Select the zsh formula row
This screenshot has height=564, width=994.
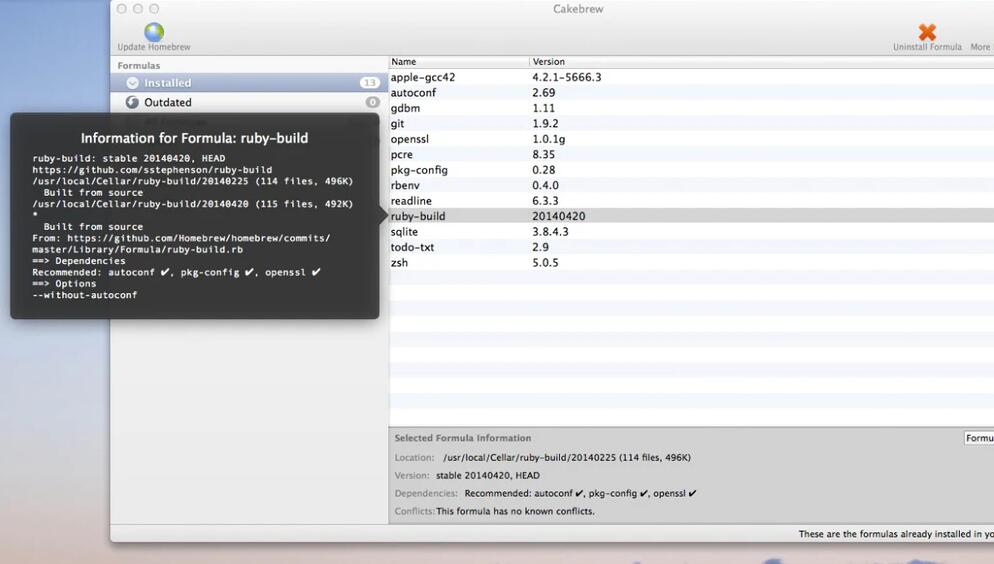coord(691,262)
